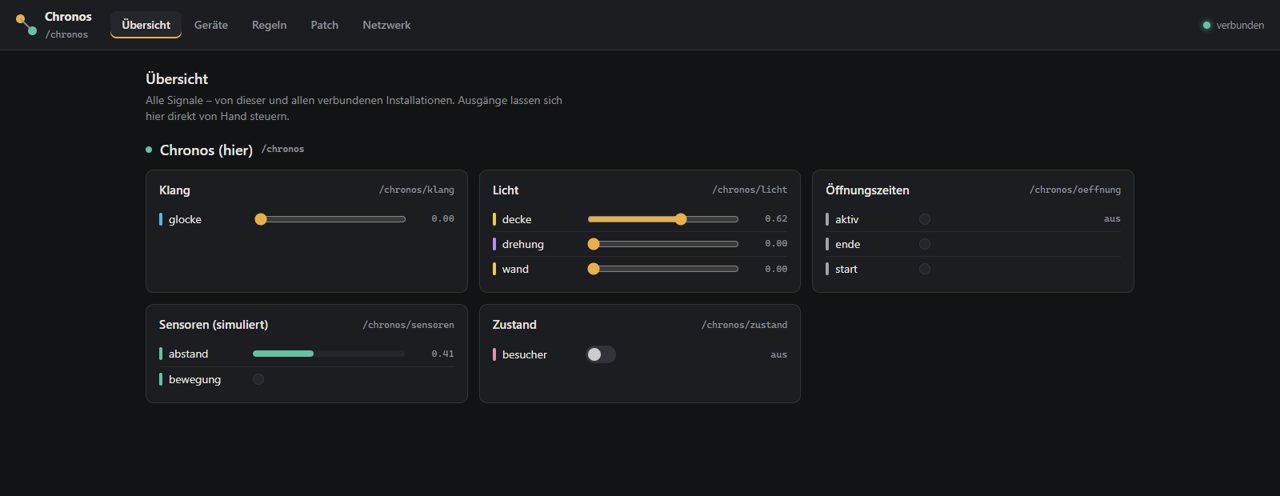The image size is (1280, 496).
Task: Click the Klang card title
Action: coord(175,190)
